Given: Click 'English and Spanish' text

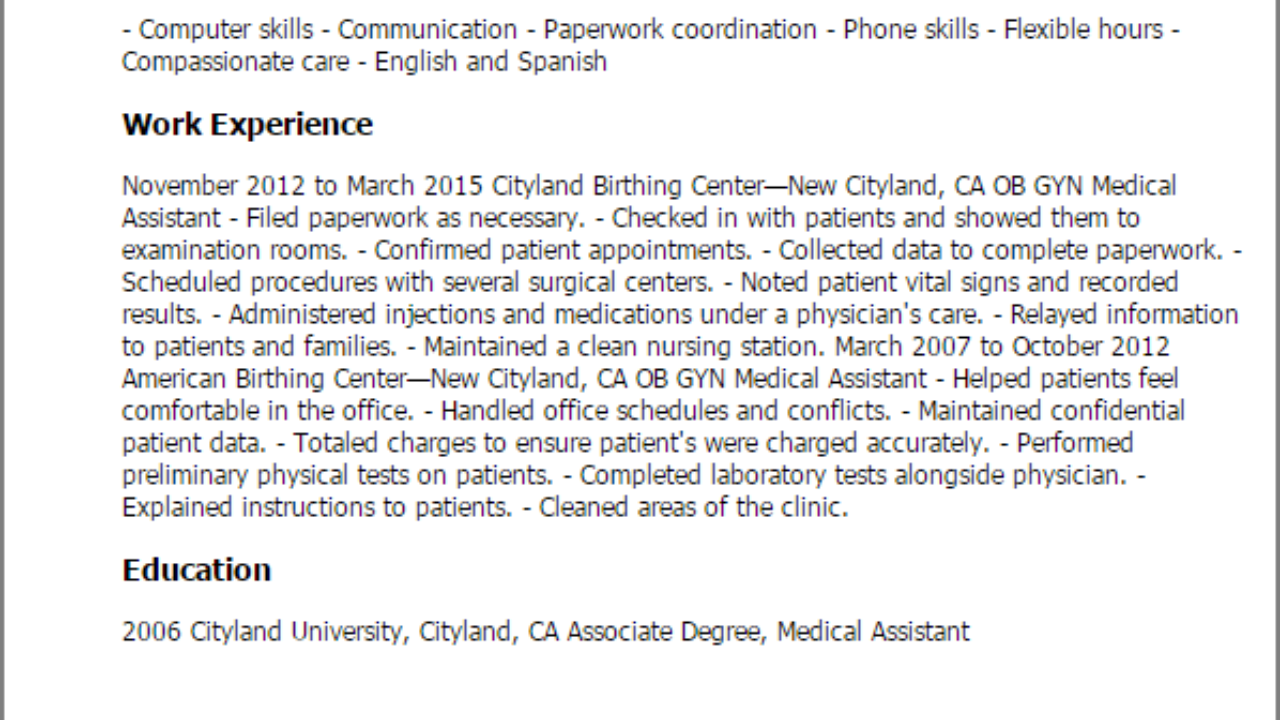Looking at the screenshot, I should pos(490,62).
